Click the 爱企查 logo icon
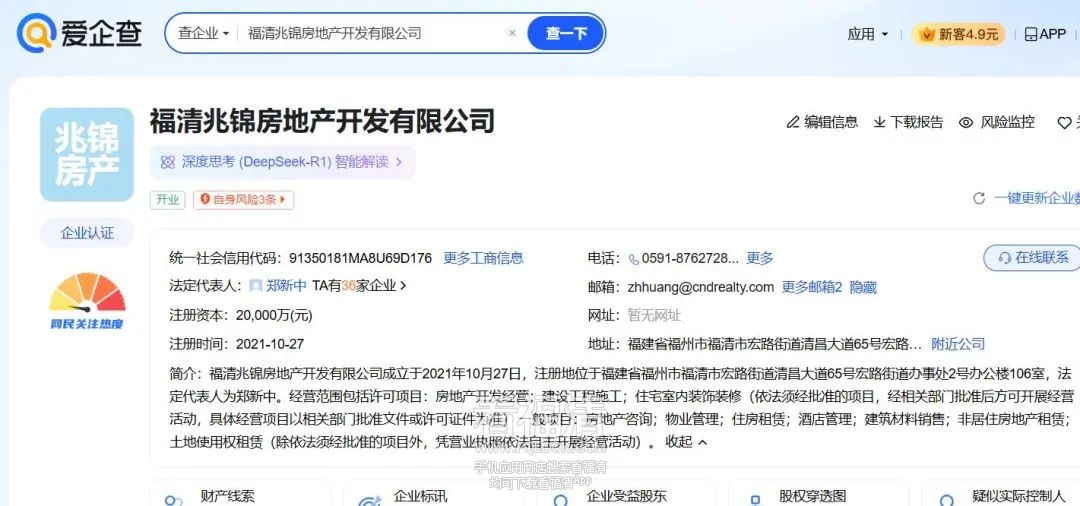Viewport: 1080px width, 506px height. click(x=34, y=33)
